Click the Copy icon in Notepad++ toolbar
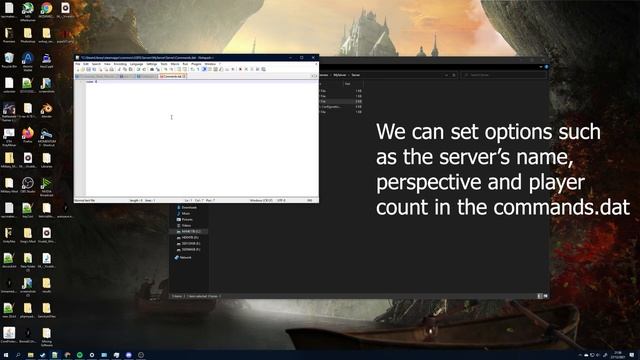The height and width of the screenshot is (360, 640). [125, 69]
